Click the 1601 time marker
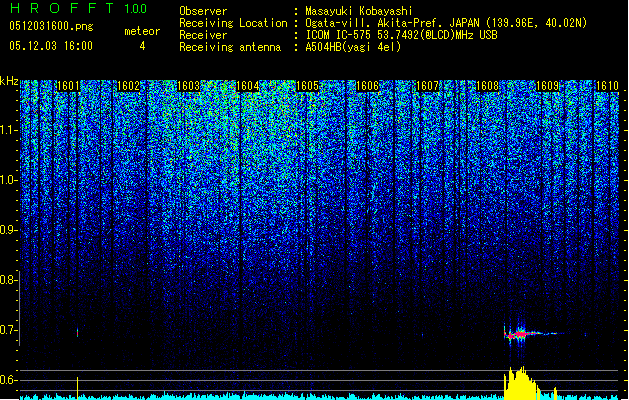Viewport: 629px width, 400px height. (x=68, y=86)
